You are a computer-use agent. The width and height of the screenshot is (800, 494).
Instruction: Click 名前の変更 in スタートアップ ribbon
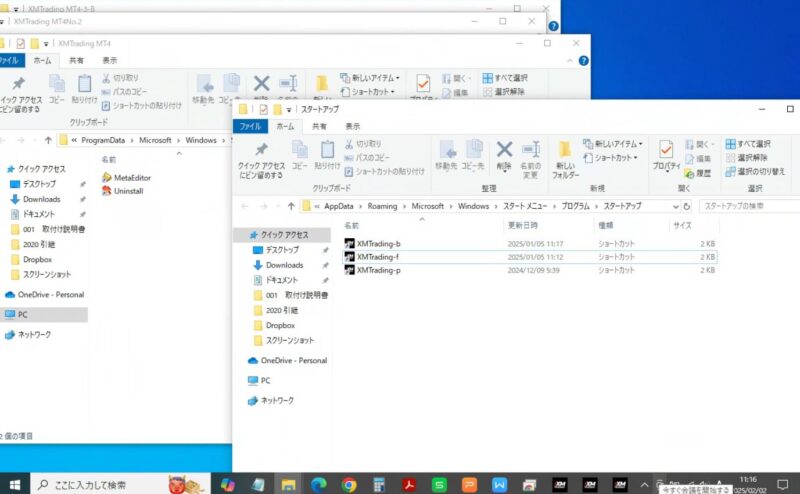click(530, 160)
